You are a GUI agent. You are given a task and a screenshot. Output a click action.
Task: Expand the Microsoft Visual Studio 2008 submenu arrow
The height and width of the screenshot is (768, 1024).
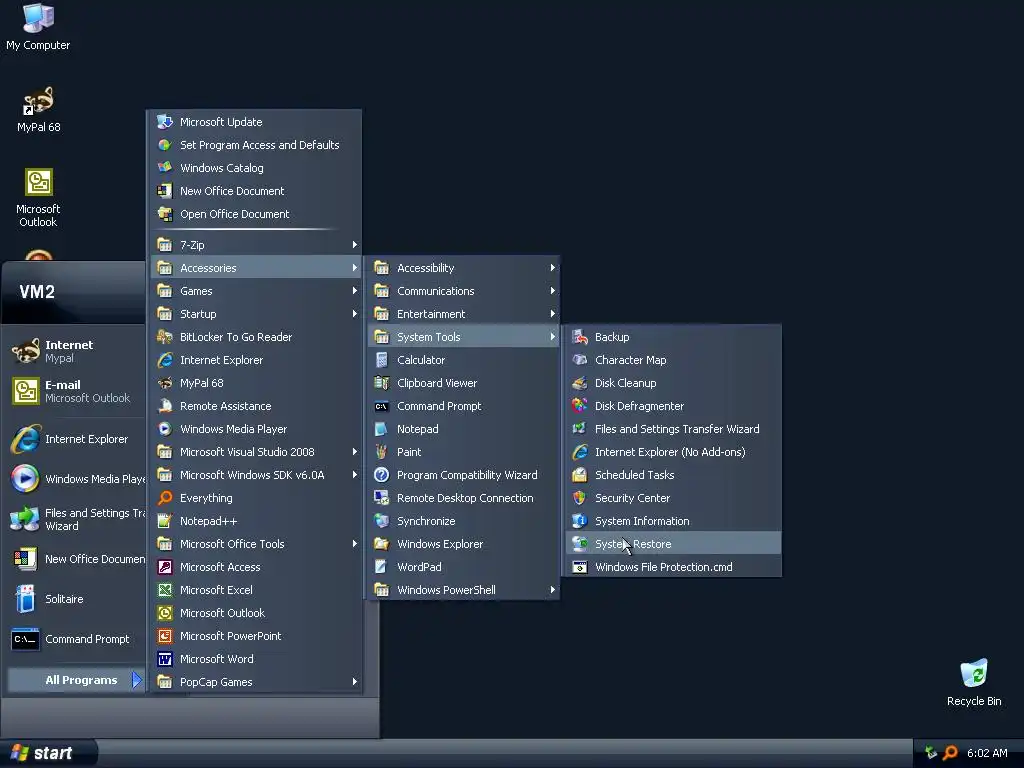[x=355, y=452]
